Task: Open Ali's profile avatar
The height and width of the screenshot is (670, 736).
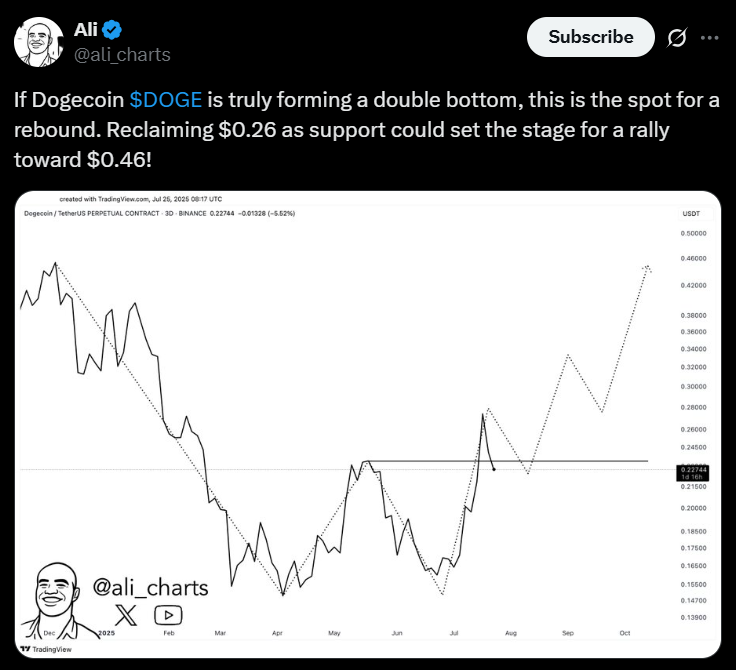Action: coord(38,42)
